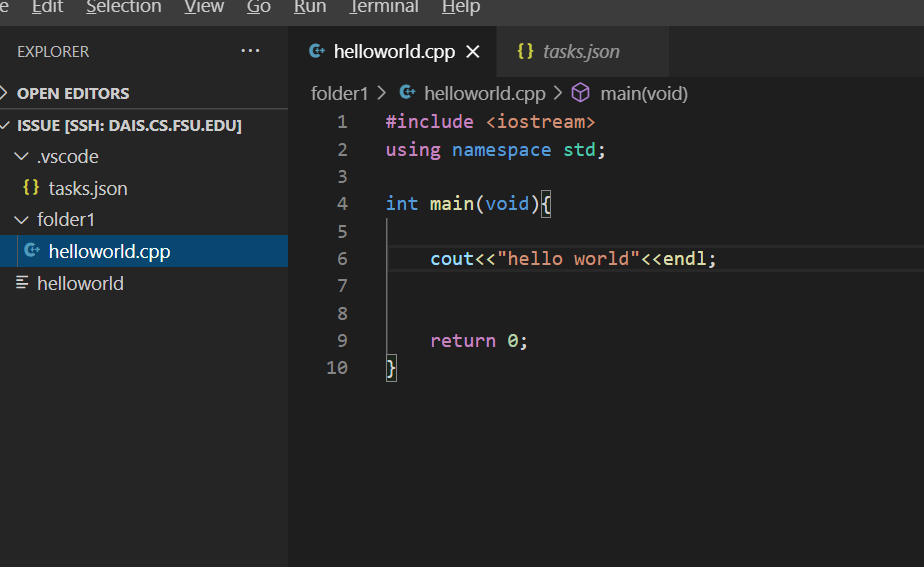
Task: Click the chevron after helloworld.cpp in breadcrumb
Action: pyautogui.click(x=558, y=93)
